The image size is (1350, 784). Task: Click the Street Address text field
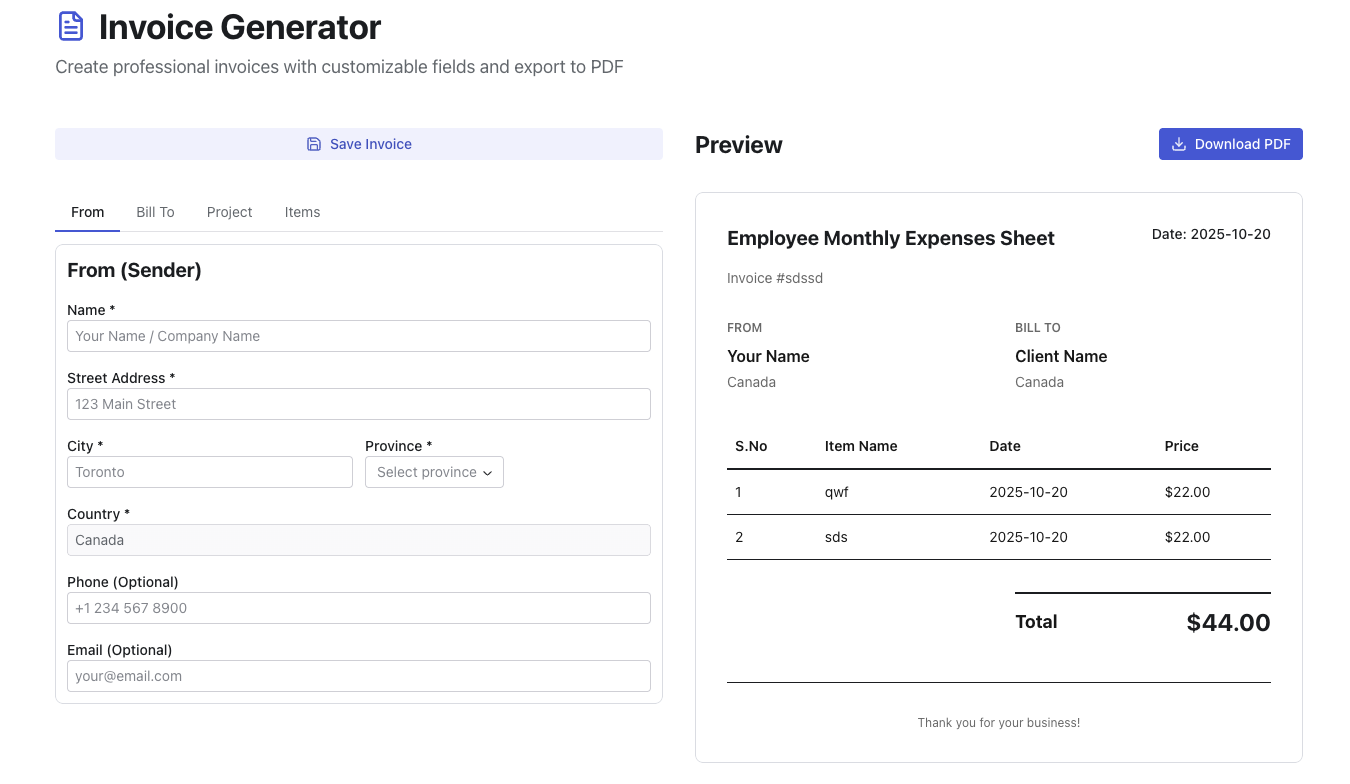point(358,404)
